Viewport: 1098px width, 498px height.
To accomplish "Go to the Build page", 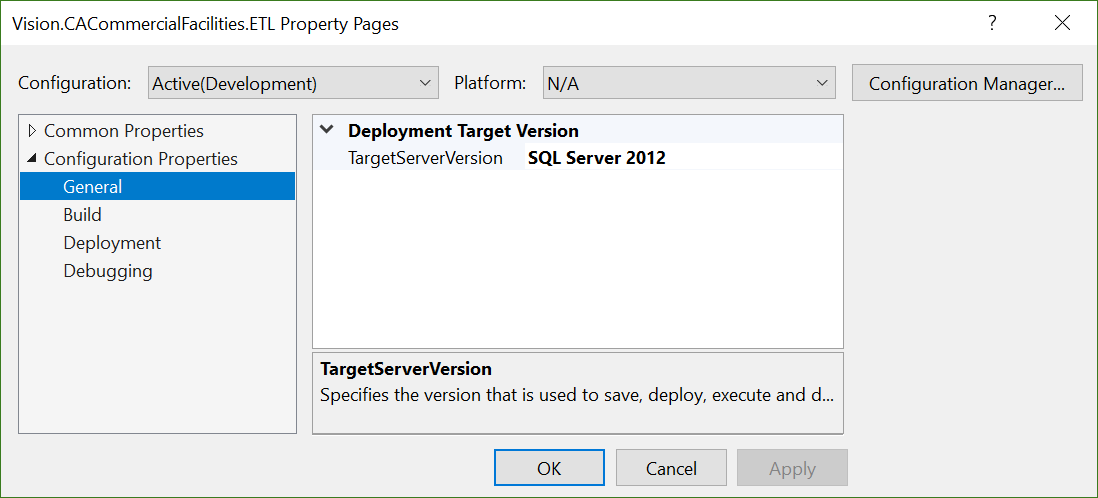I will tap(82, 215).
